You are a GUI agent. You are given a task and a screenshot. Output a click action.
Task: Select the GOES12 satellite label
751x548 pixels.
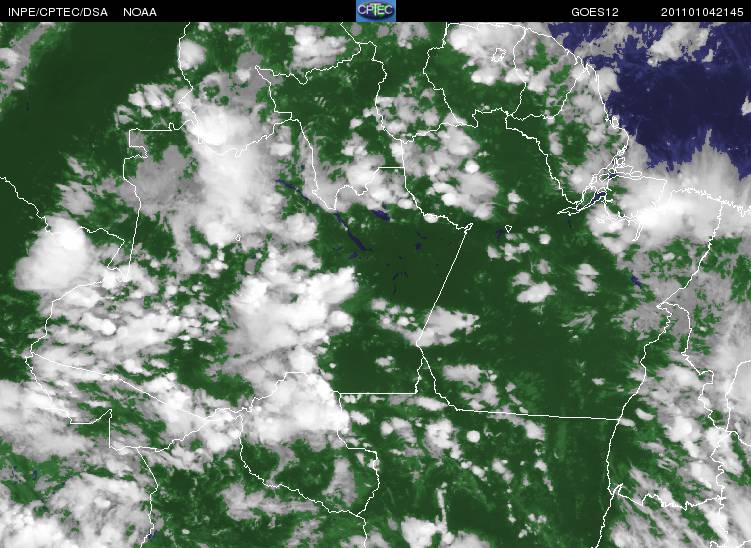(x=594, y=12)
